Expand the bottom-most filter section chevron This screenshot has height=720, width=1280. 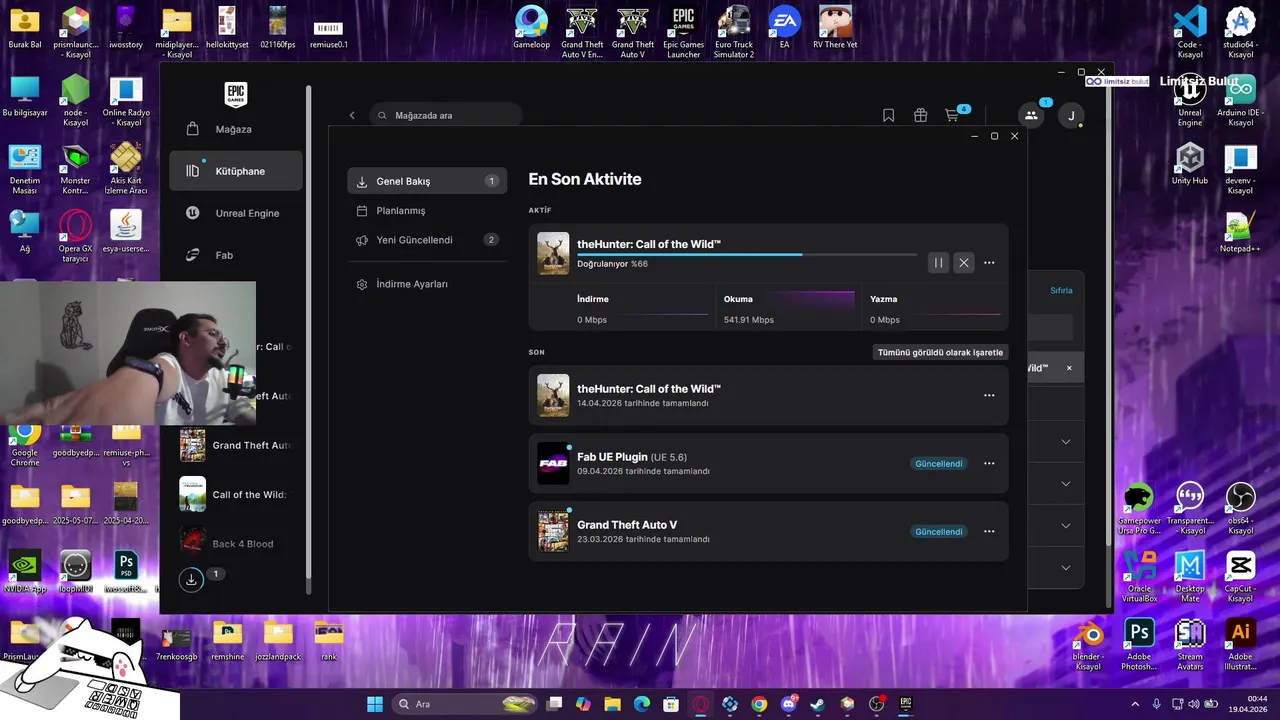pyautogui.click(x=1065, y=568)
